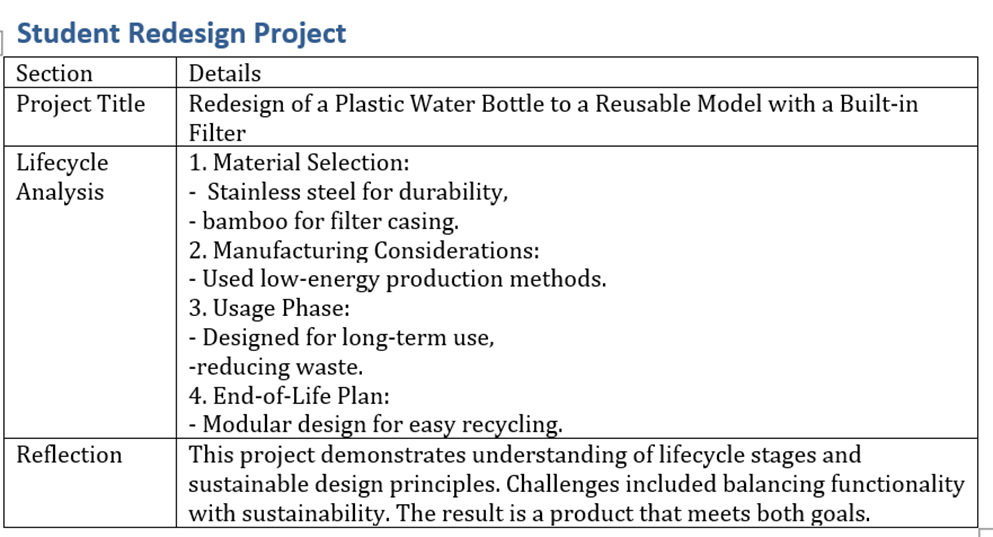Click the "Project Title" cell
This screenshot has width=993, height=537.
[81, 104]
